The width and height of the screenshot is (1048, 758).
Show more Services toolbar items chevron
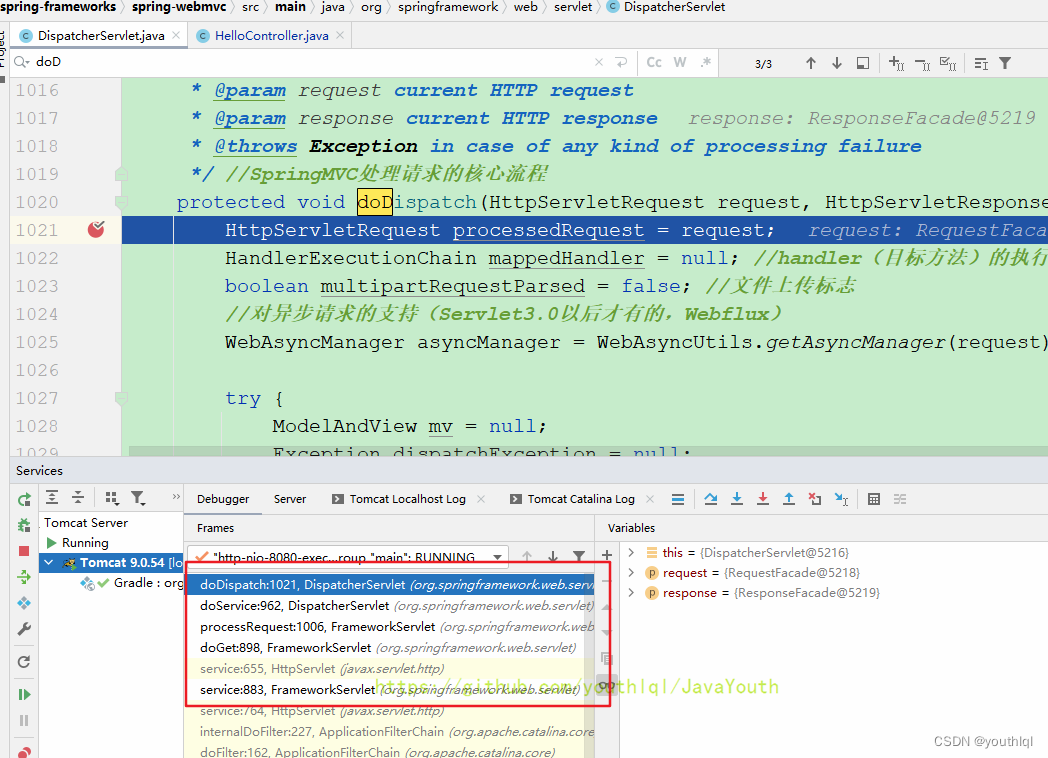(x=176, y=497)
